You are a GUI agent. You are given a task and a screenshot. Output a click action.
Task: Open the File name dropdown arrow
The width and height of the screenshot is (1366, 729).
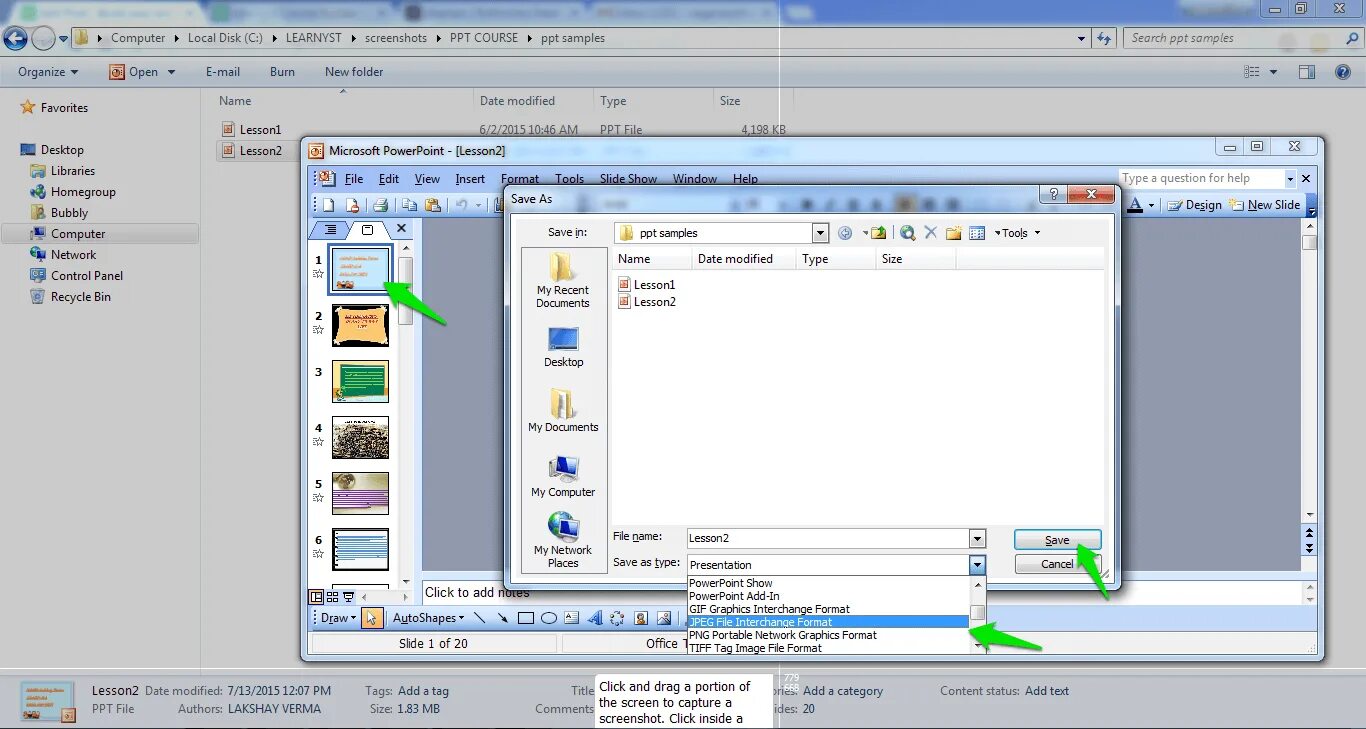(977, 538)
